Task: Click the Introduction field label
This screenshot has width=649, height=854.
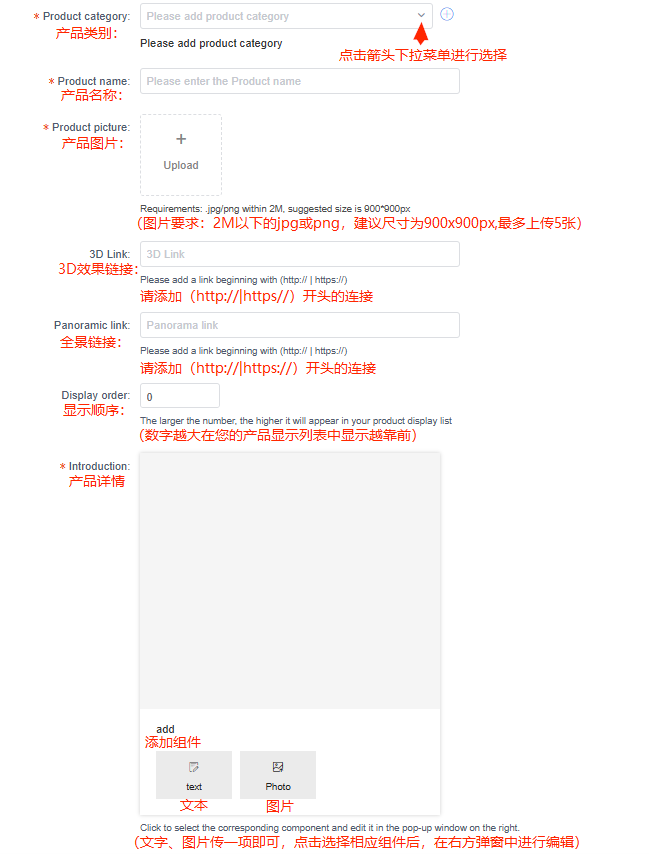Action: pos(99,467)
